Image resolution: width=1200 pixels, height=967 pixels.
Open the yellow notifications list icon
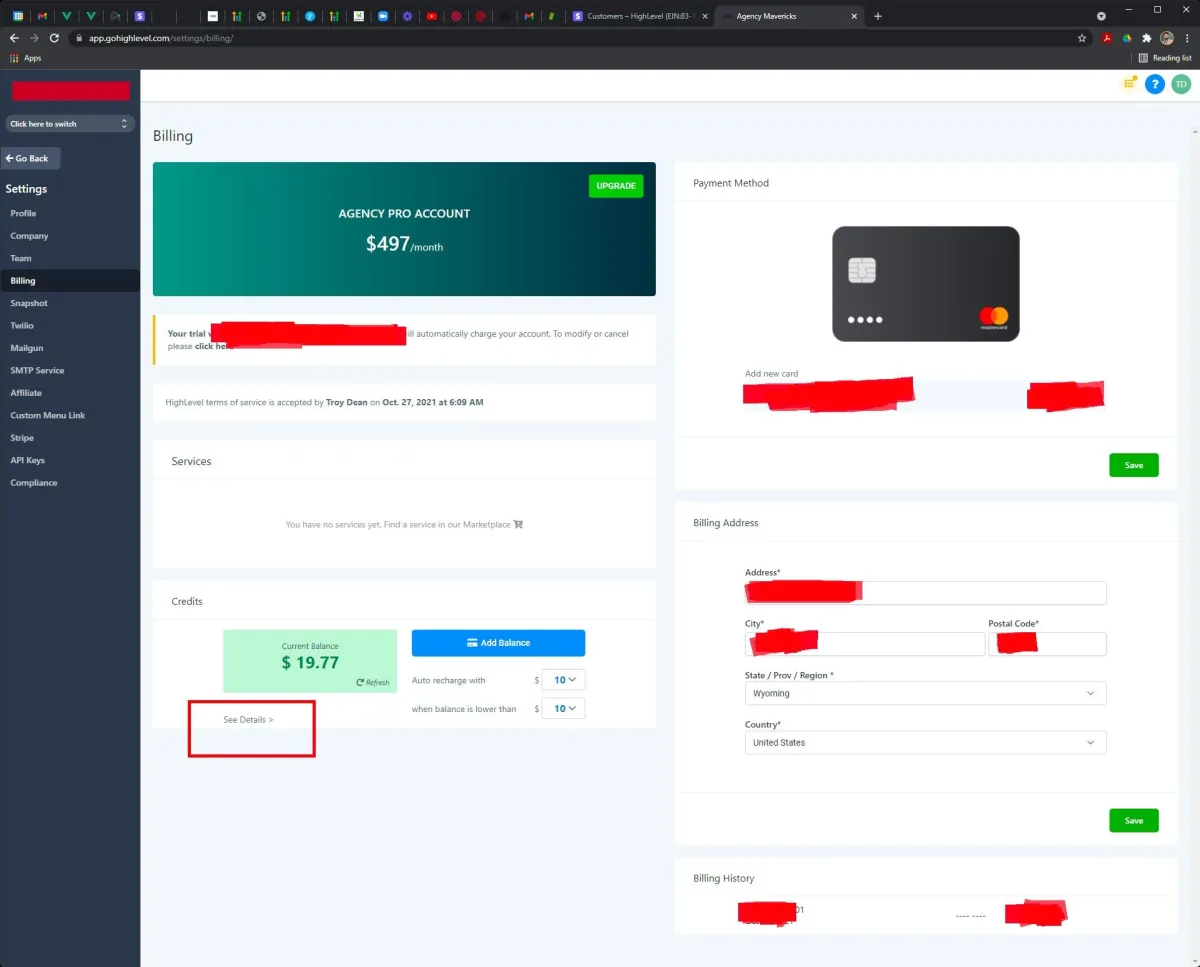(x=1129, y=83)
